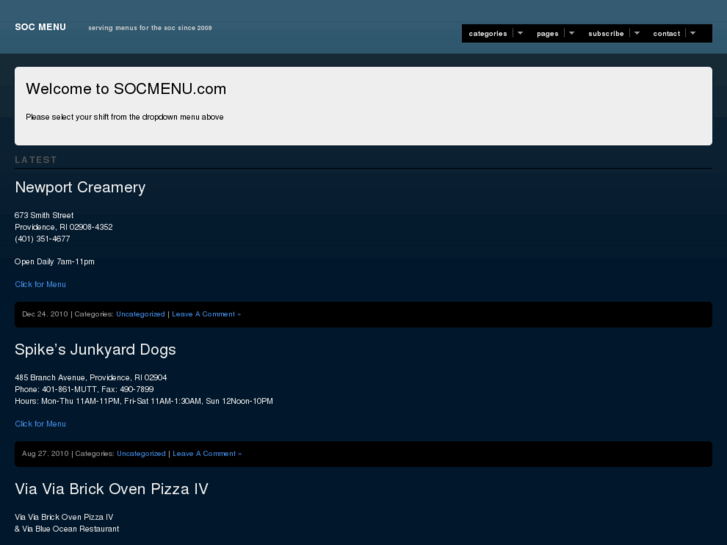Select the 'Aug 27, 2010' date text
Image resolution: width=727 pixels, height=545 pixels.
click(x=45, y=454)
